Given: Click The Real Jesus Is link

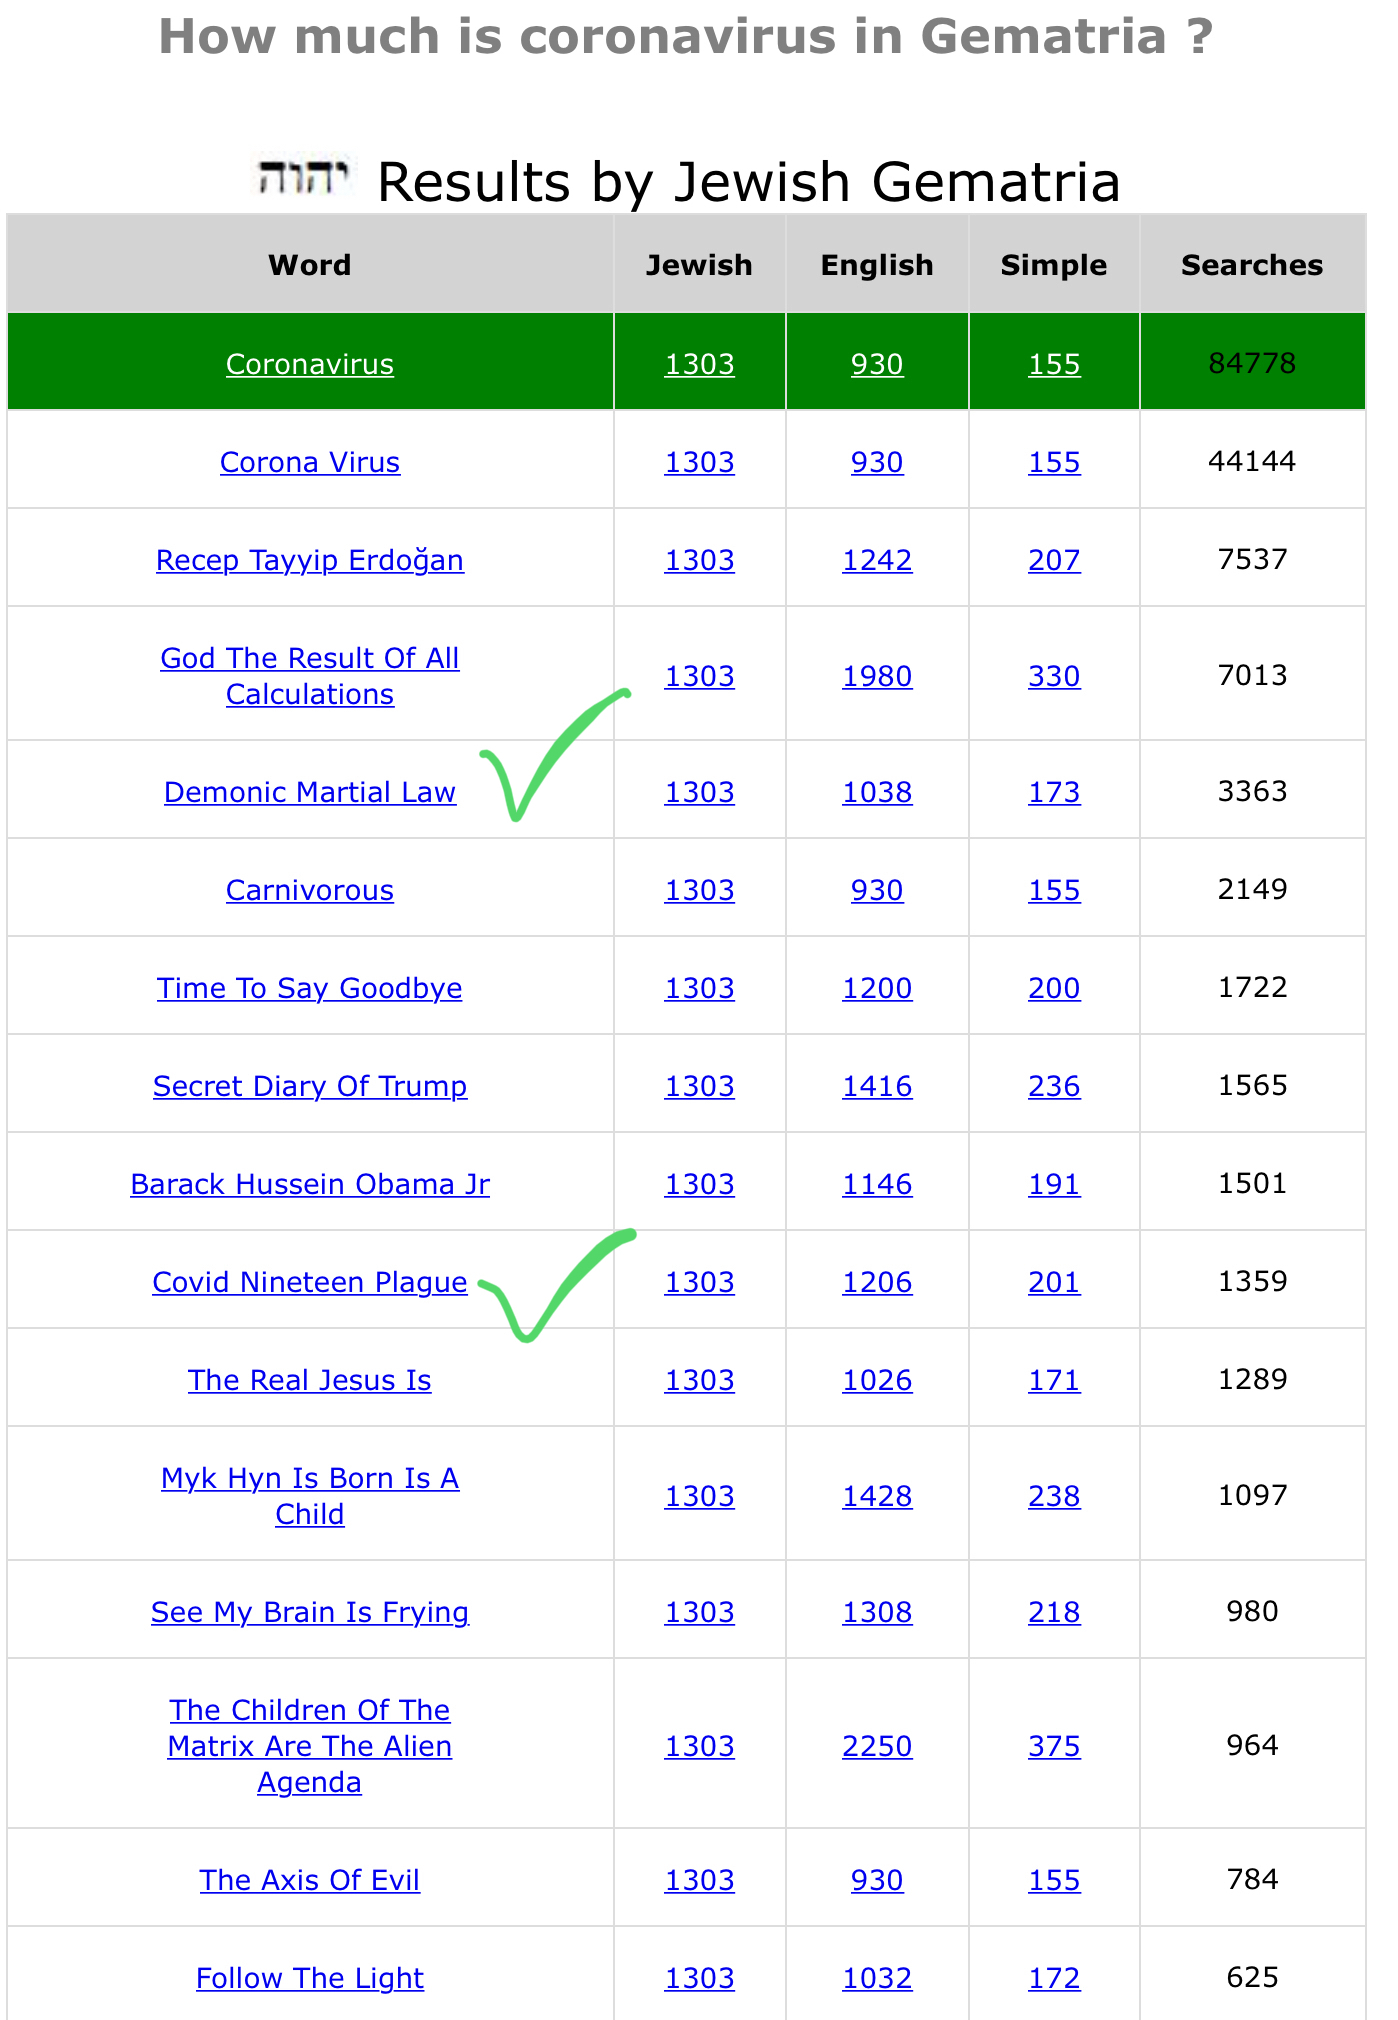Looking at the screenshot, I should coord(309,1380).
